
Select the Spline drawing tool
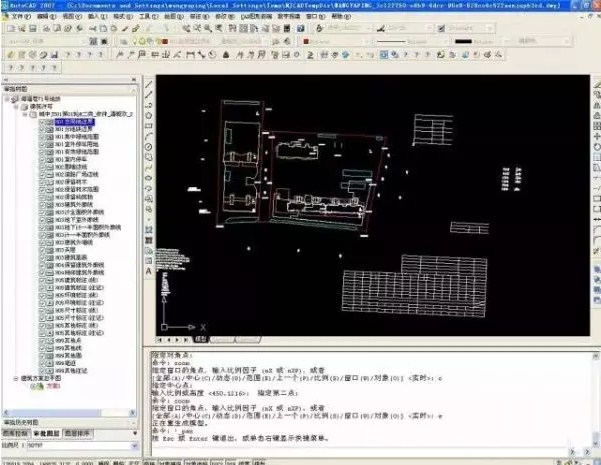click(x=149, y=168)
